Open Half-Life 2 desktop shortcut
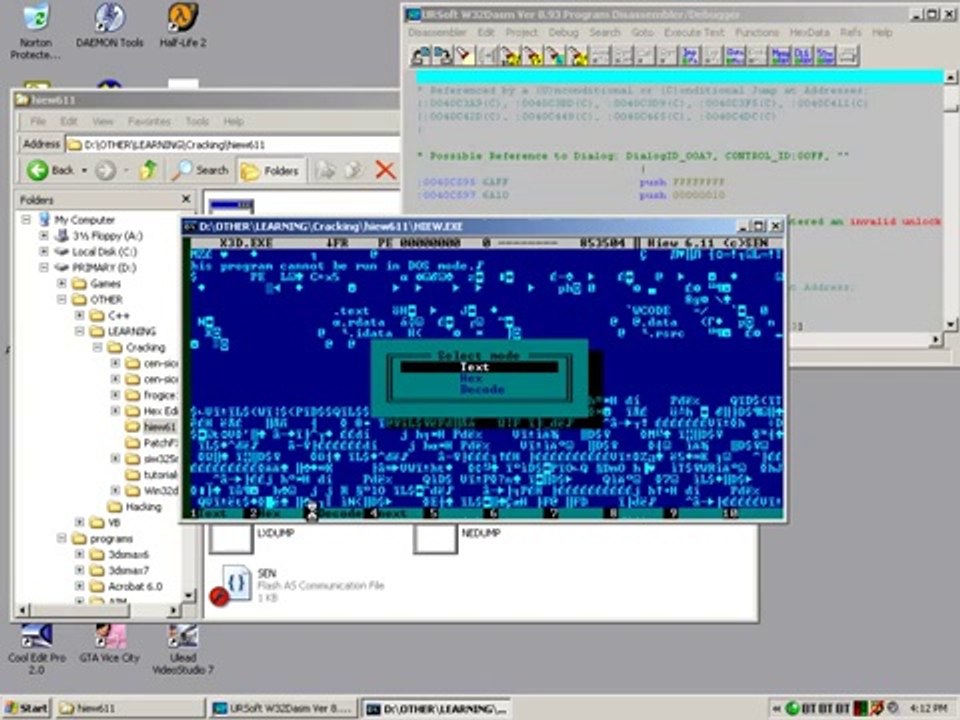Image resolution: width=960 pixels, height=720 pixels. pos(182,26)
